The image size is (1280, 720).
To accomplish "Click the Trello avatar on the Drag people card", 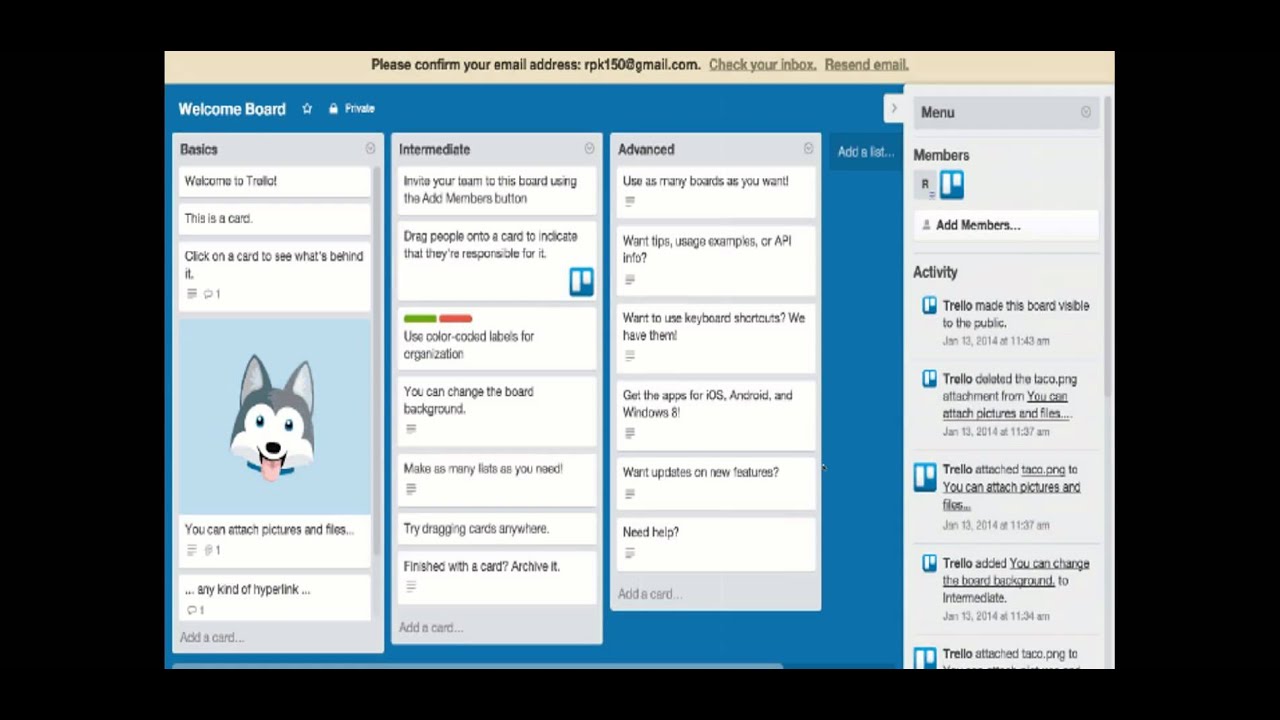I will click(581, 281).
